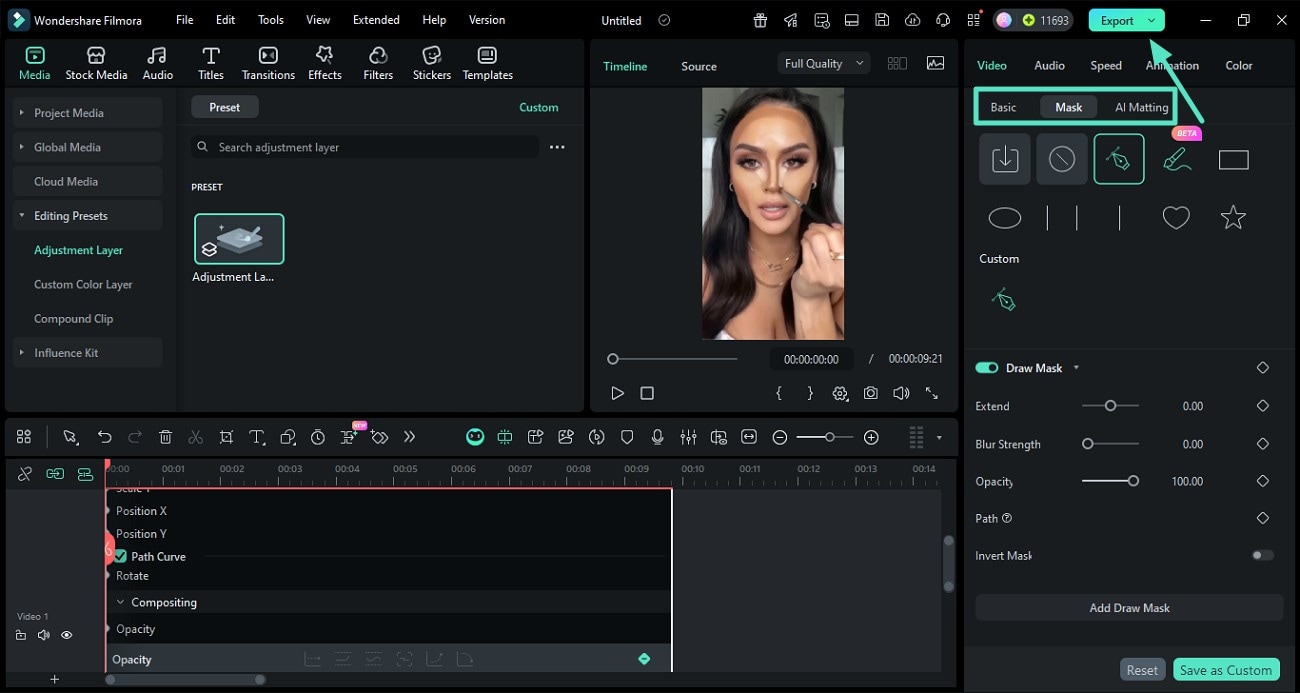Pick the heart mask shape

click(1176, 217)
